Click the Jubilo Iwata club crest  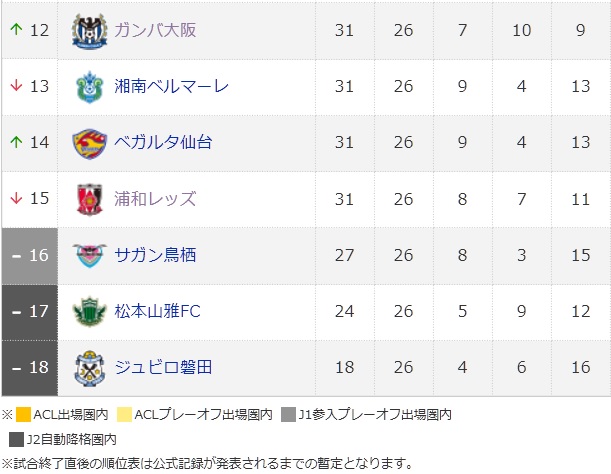click(x=89, y=368)
